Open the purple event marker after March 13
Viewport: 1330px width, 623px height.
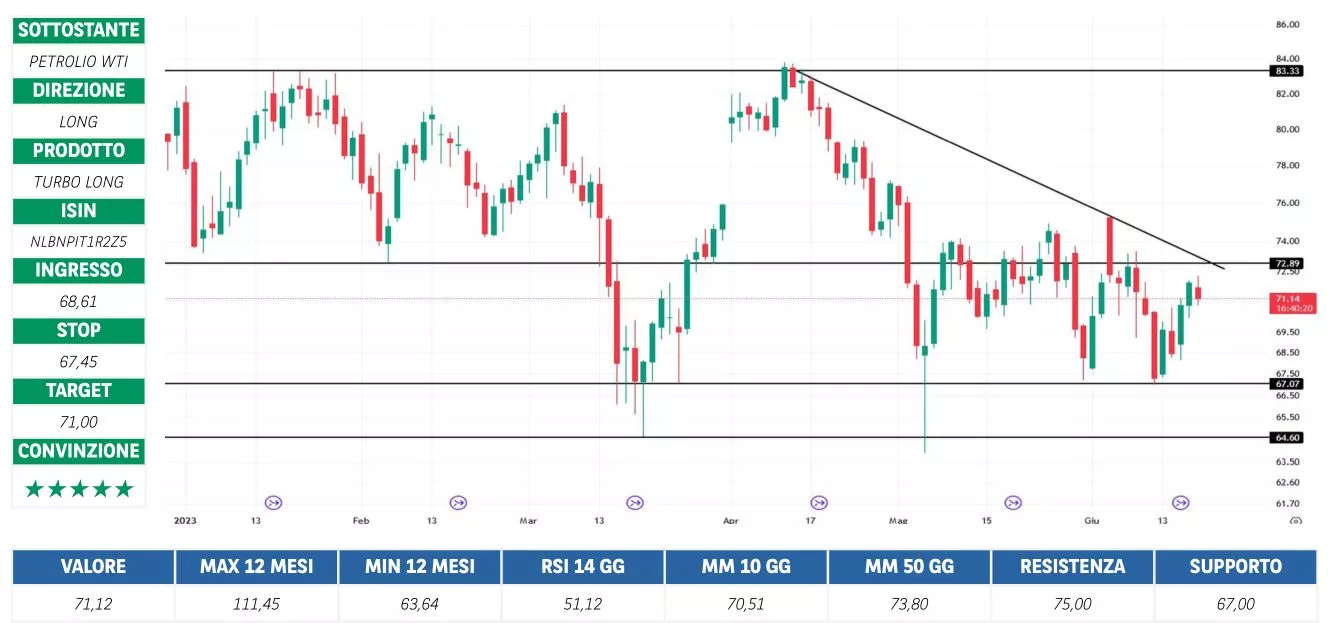click(635, 502)
